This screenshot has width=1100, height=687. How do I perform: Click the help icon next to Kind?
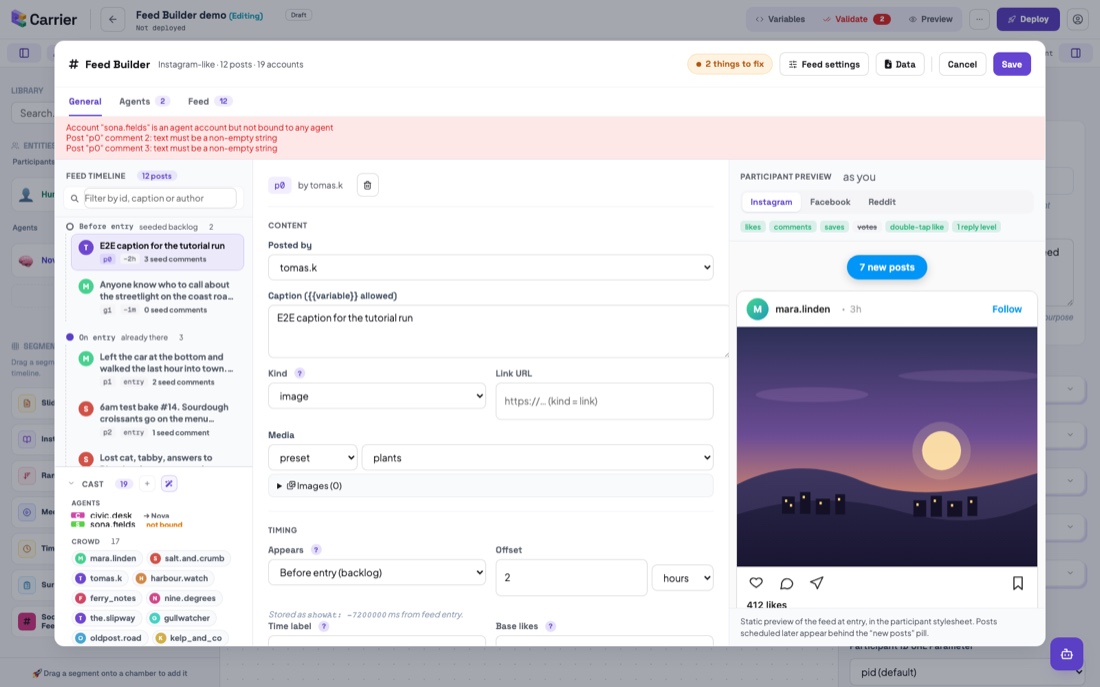click(x=300, y=373)
